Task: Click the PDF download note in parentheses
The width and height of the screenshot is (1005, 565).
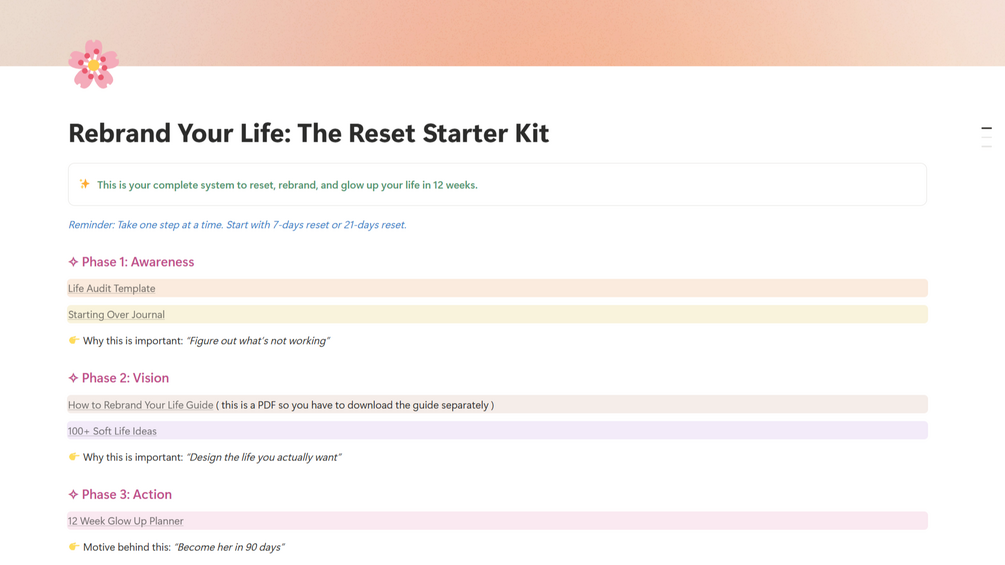Action: [x=355, y=405]
